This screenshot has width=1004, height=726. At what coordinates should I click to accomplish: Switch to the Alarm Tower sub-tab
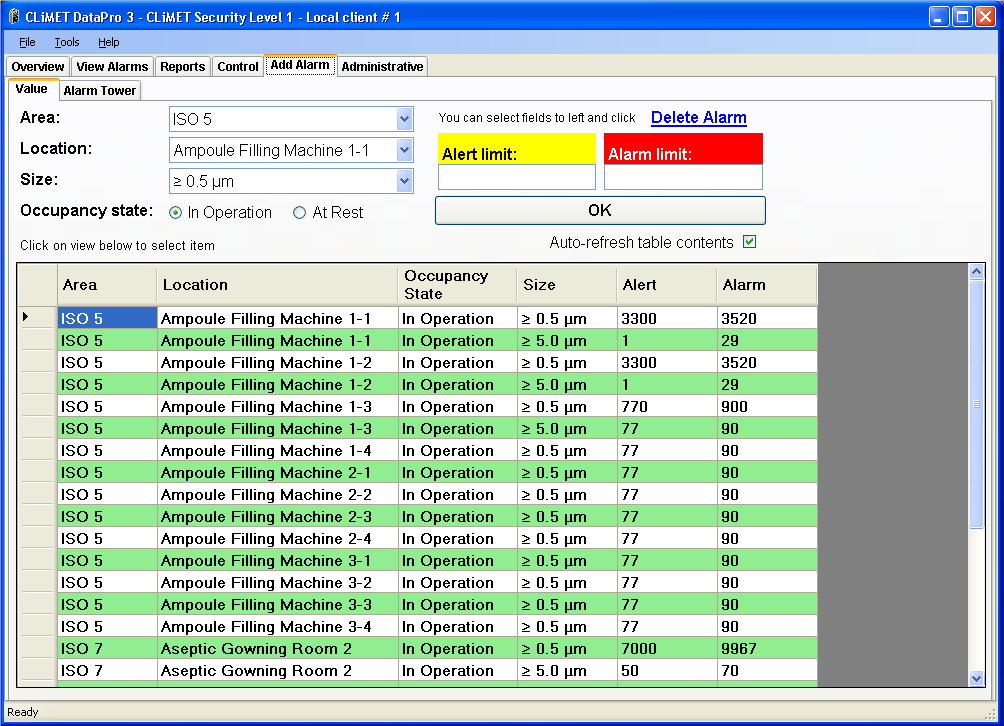100,91
